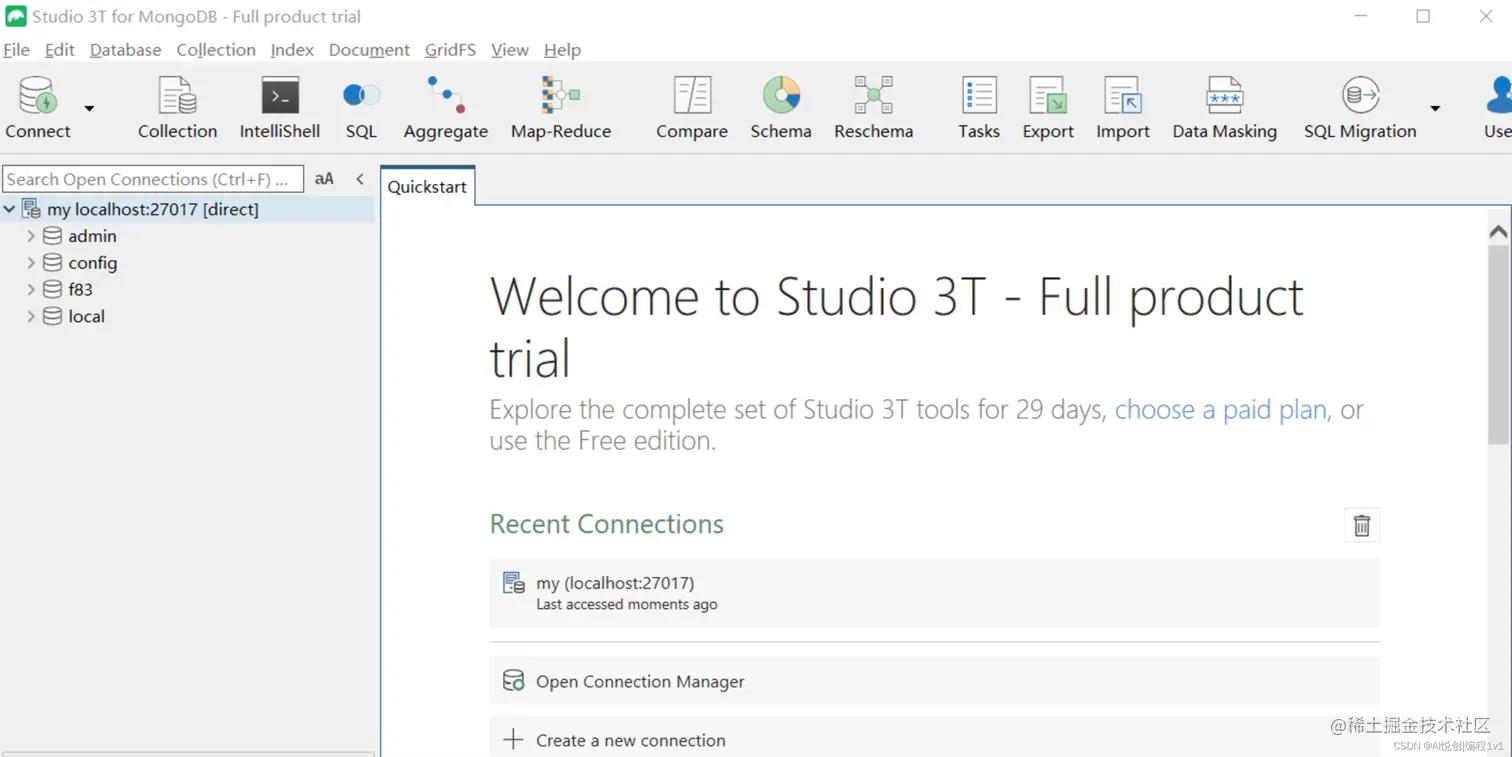Open the SQL Migration dropdown arrow
The width and height of the screenshot is (1512, 757).
pyautogui.click(x=1435, y=108)
